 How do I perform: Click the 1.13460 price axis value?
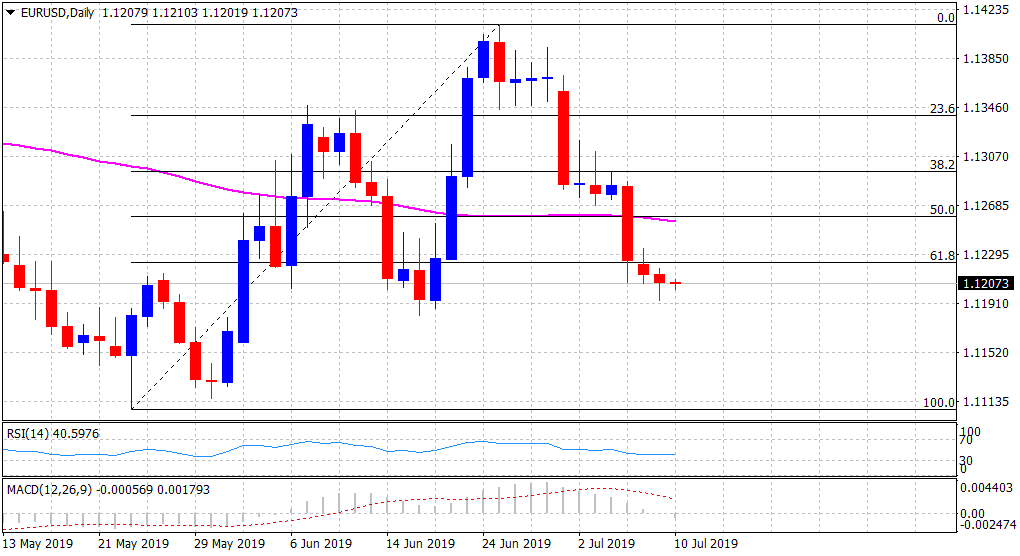coord(986,107)
